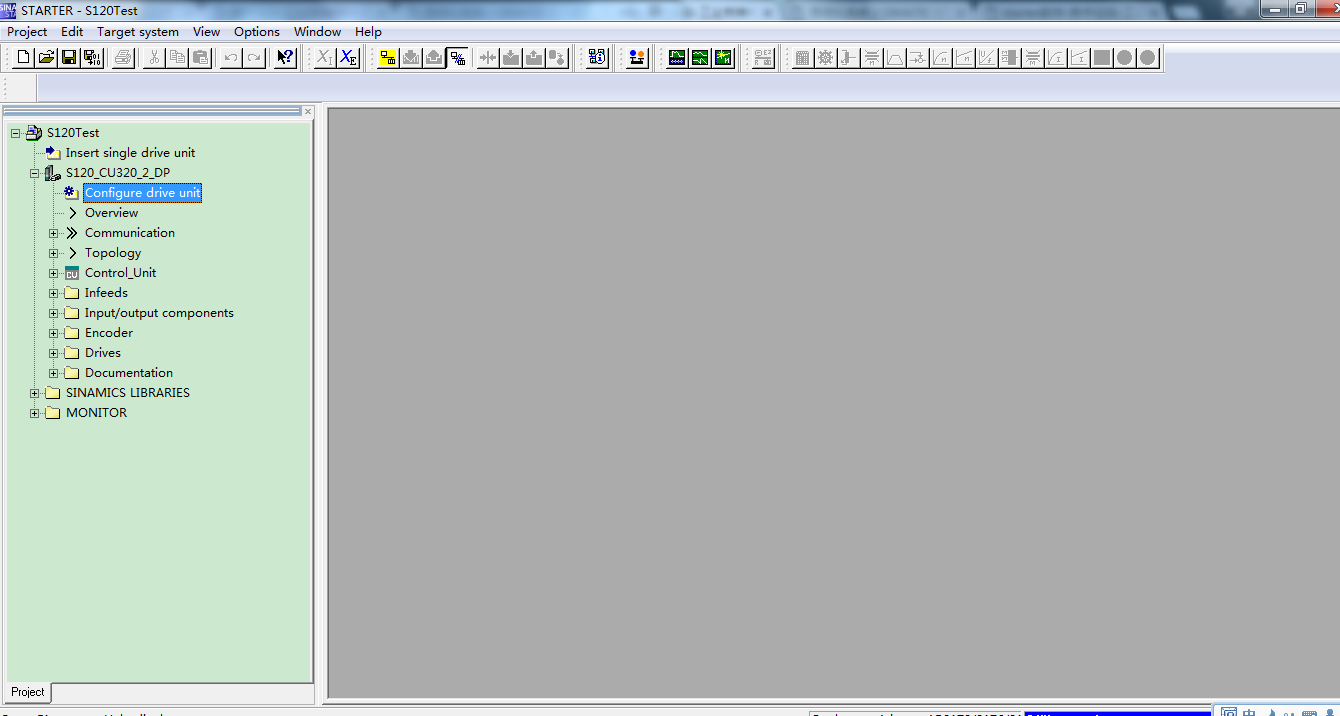Click the copy icon in the toolbar
The width and height of the screenshot is (1340, 716).
pyautogui.click(x=177, y=58)
